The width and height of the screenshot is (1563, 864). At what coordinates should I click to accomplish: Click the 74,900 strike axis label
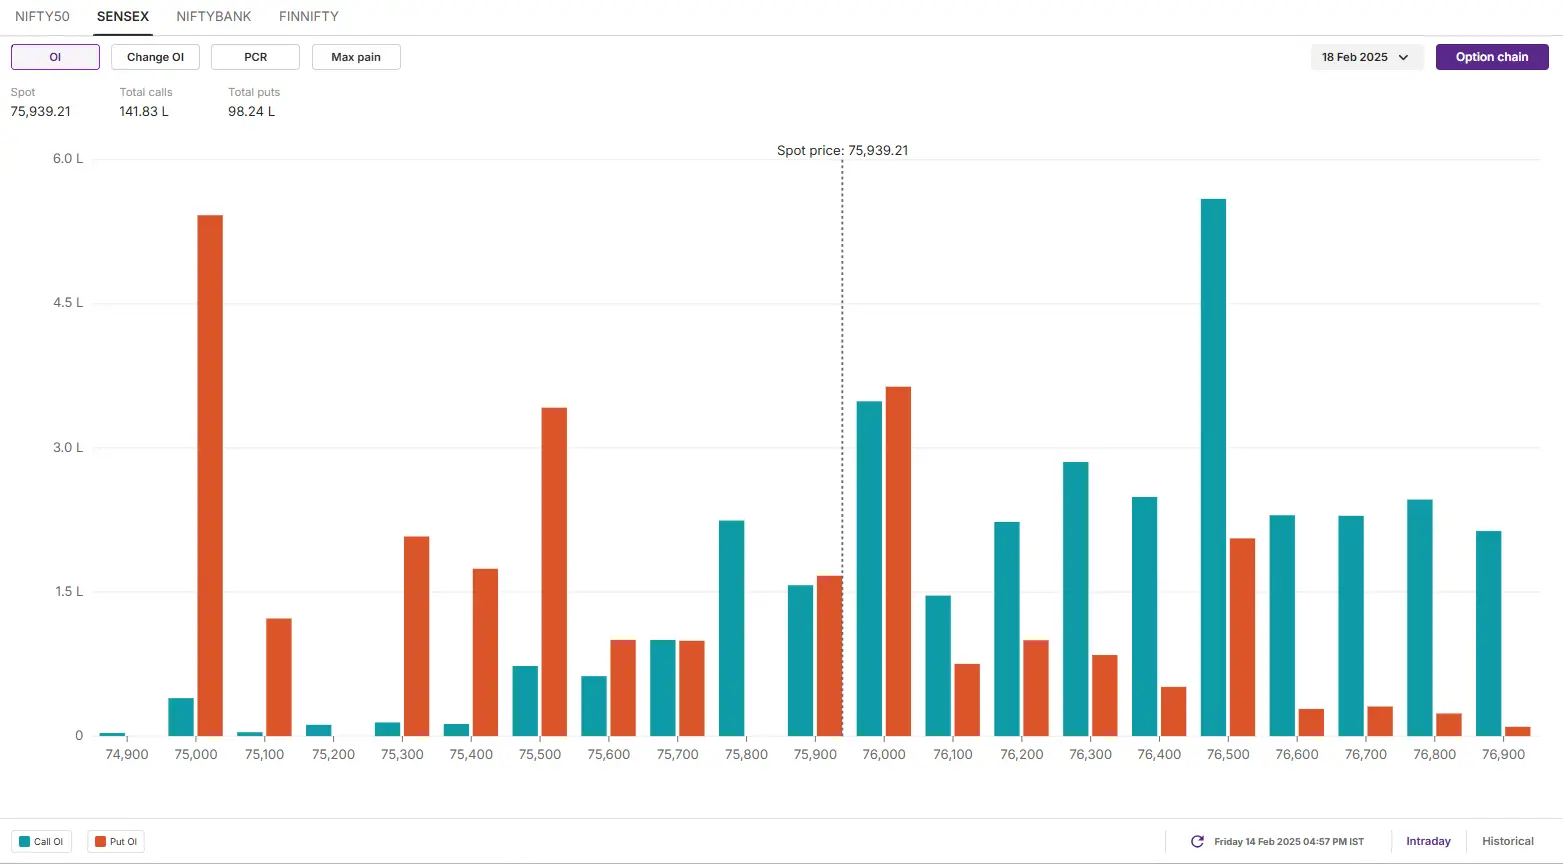coord(127,754)
